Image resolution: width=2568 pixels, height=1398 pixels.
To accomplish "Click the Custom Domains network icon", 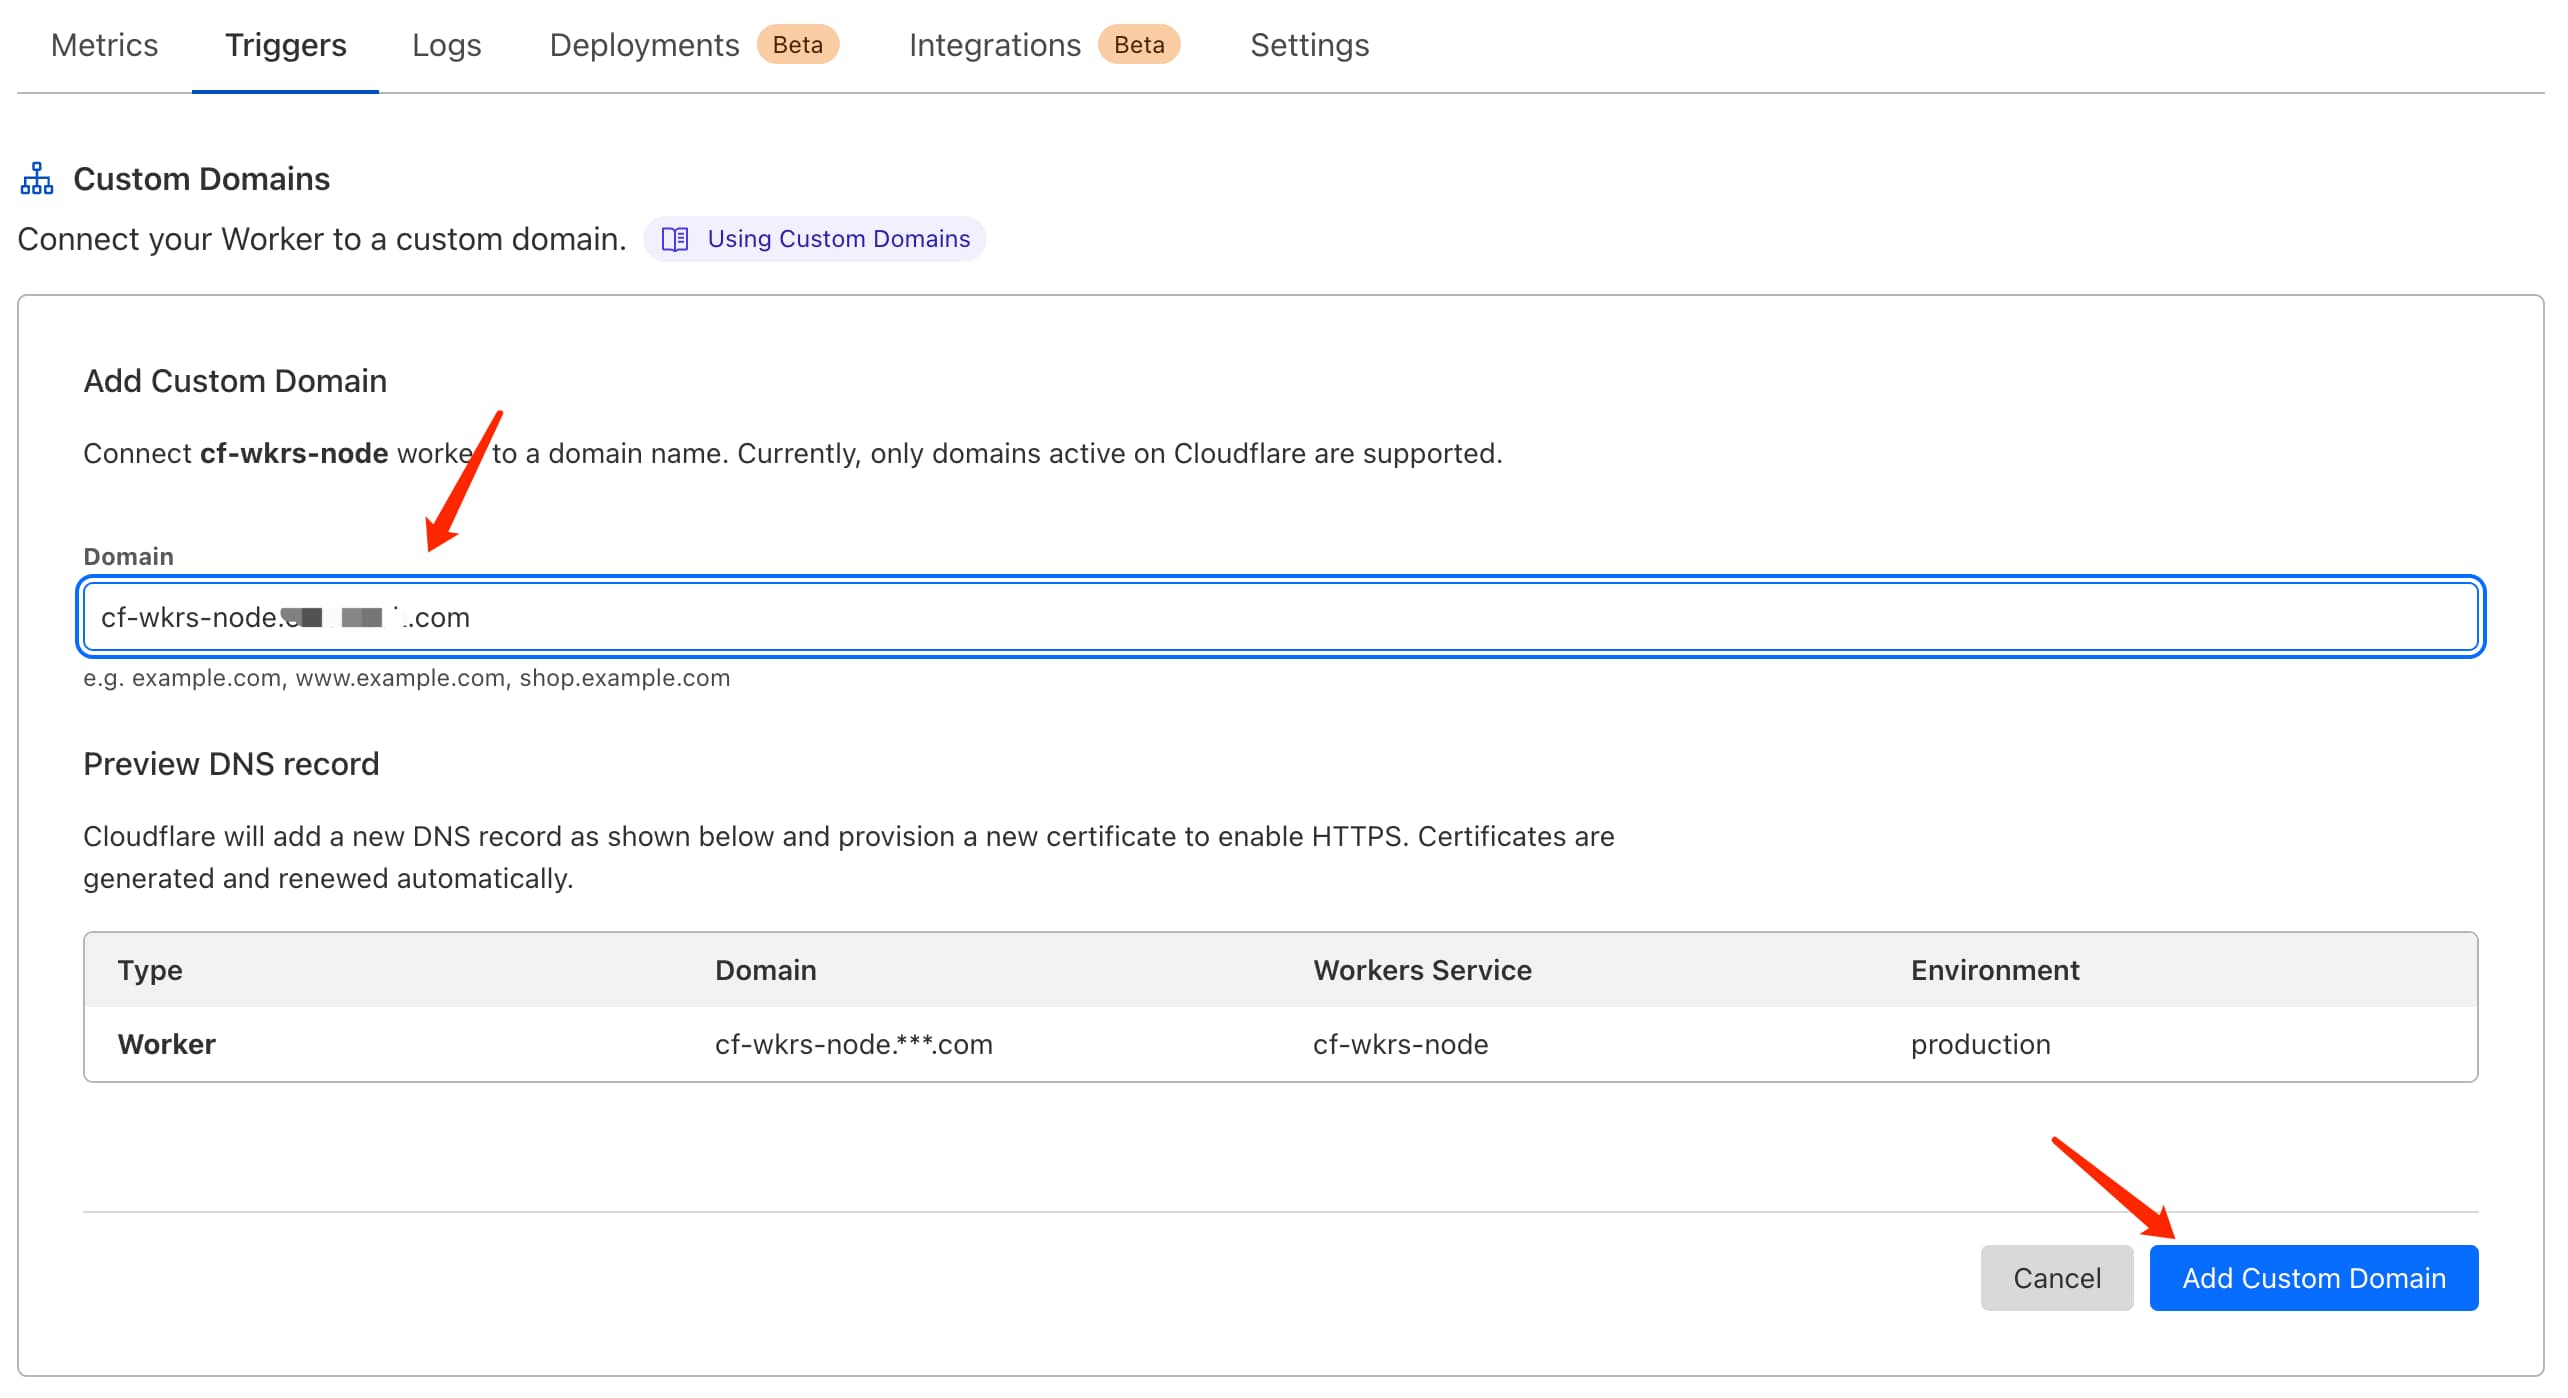I will (x=37, y=179).
